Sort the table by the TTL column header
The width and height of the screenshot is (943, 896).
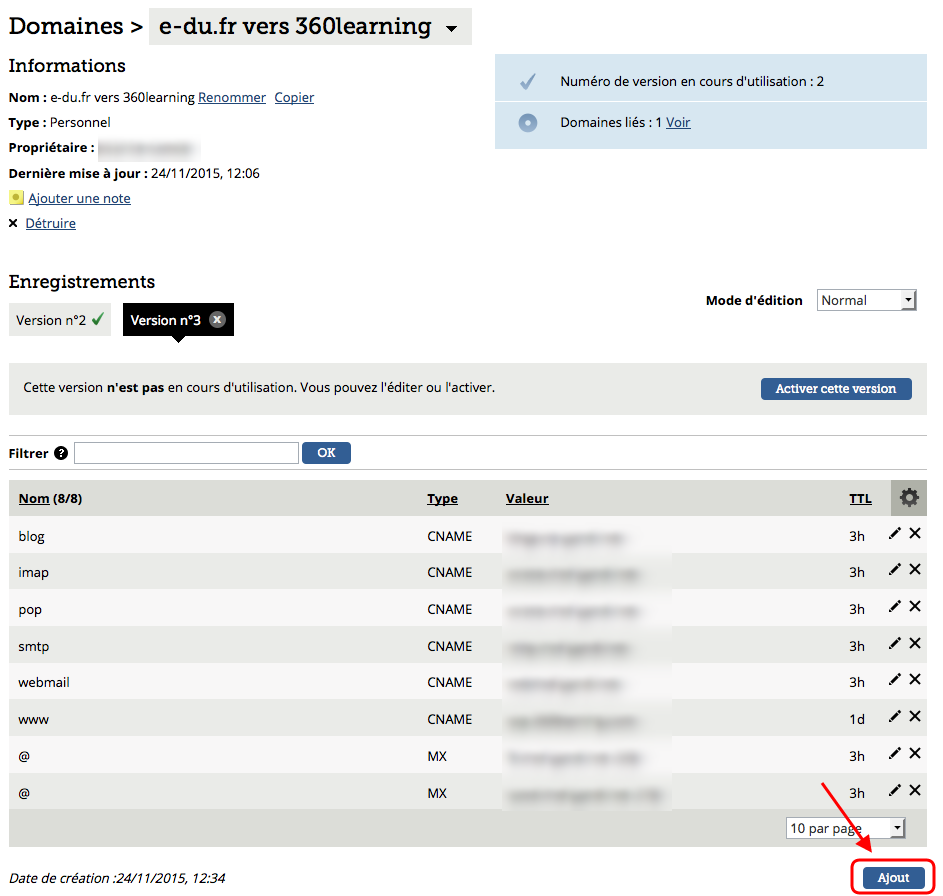point(860,498)
